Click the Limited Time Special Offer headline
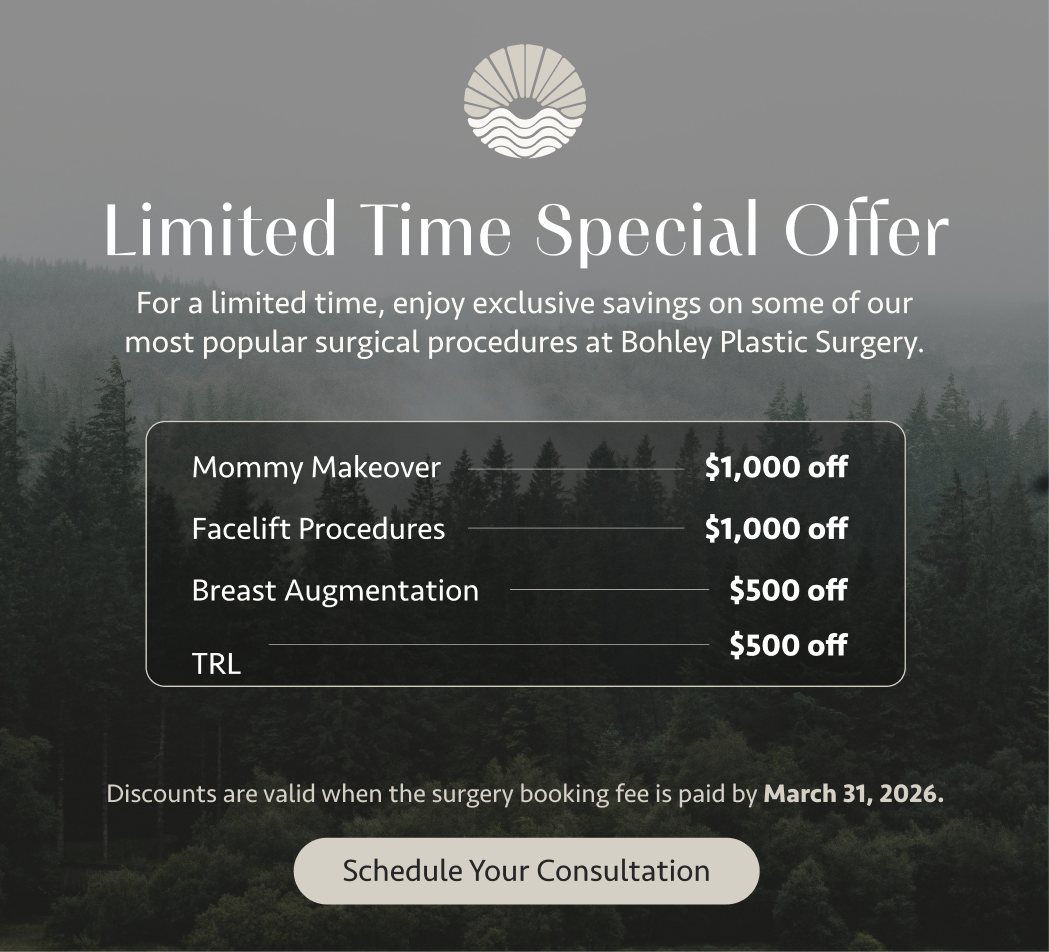 pos(525,230)
